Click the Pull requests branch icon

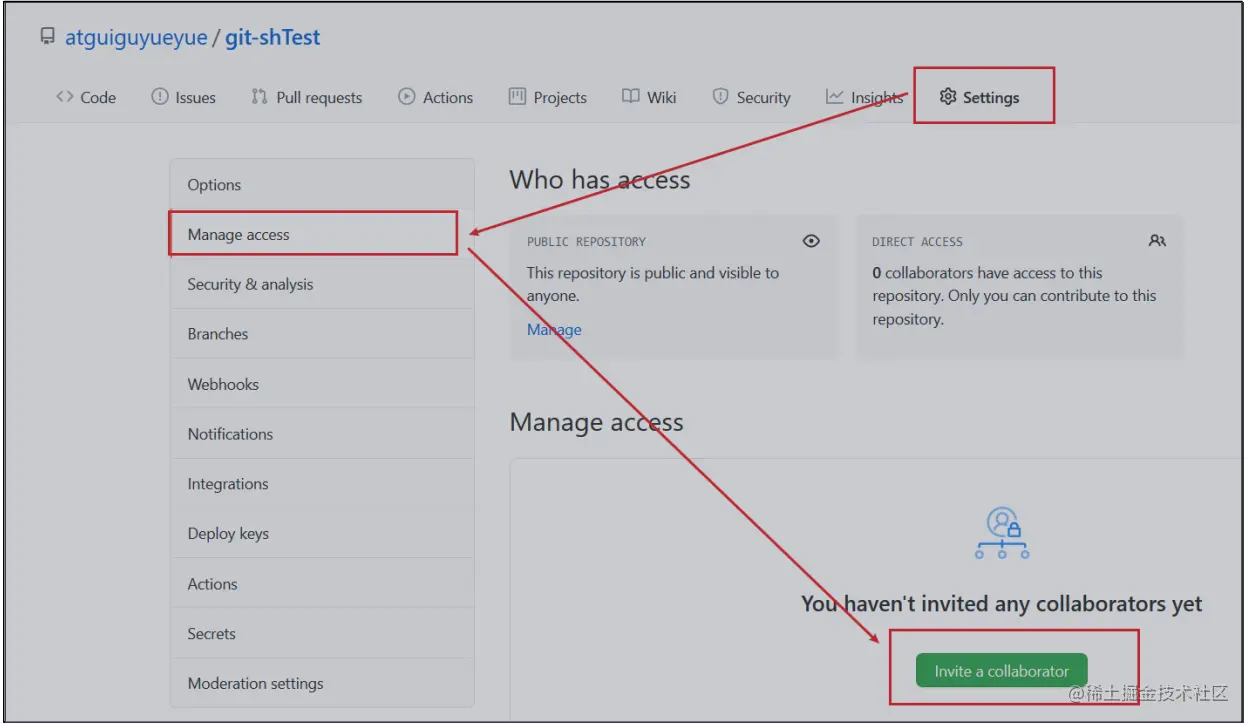(260, 97)
